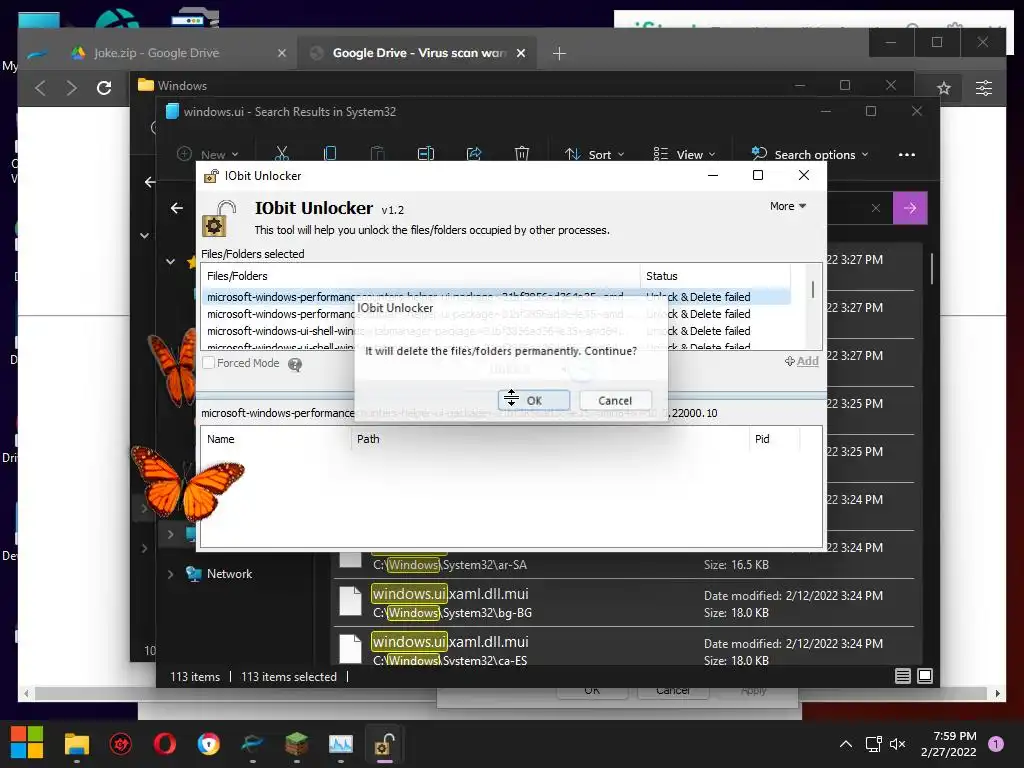Go back in the browser

40,88
